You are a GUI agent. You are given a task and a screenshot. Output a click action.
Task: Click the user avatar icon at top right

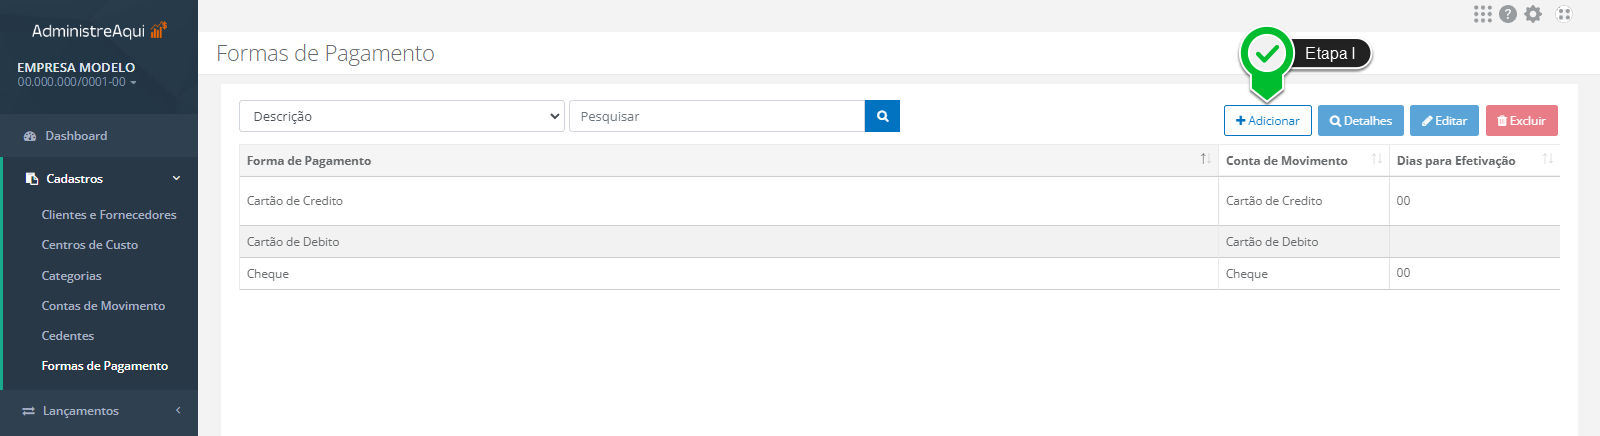tap(1564, 14)
